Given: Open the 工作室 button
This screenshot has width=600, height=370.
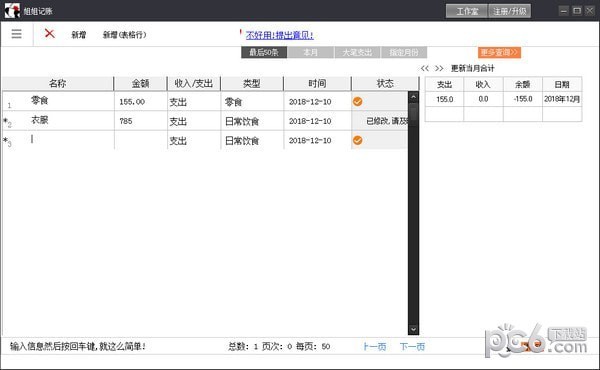Looking at the screenshot, I should click(x=466, y=11).
